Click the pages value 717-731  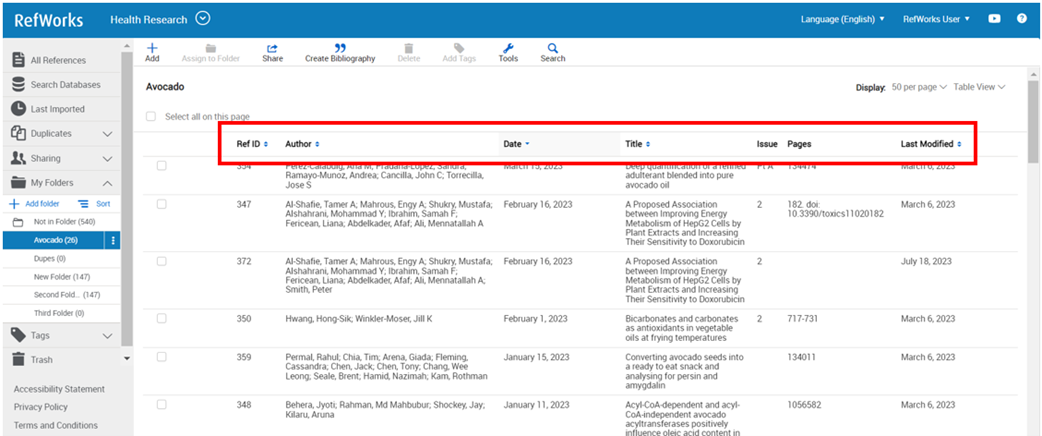[803, 318]
